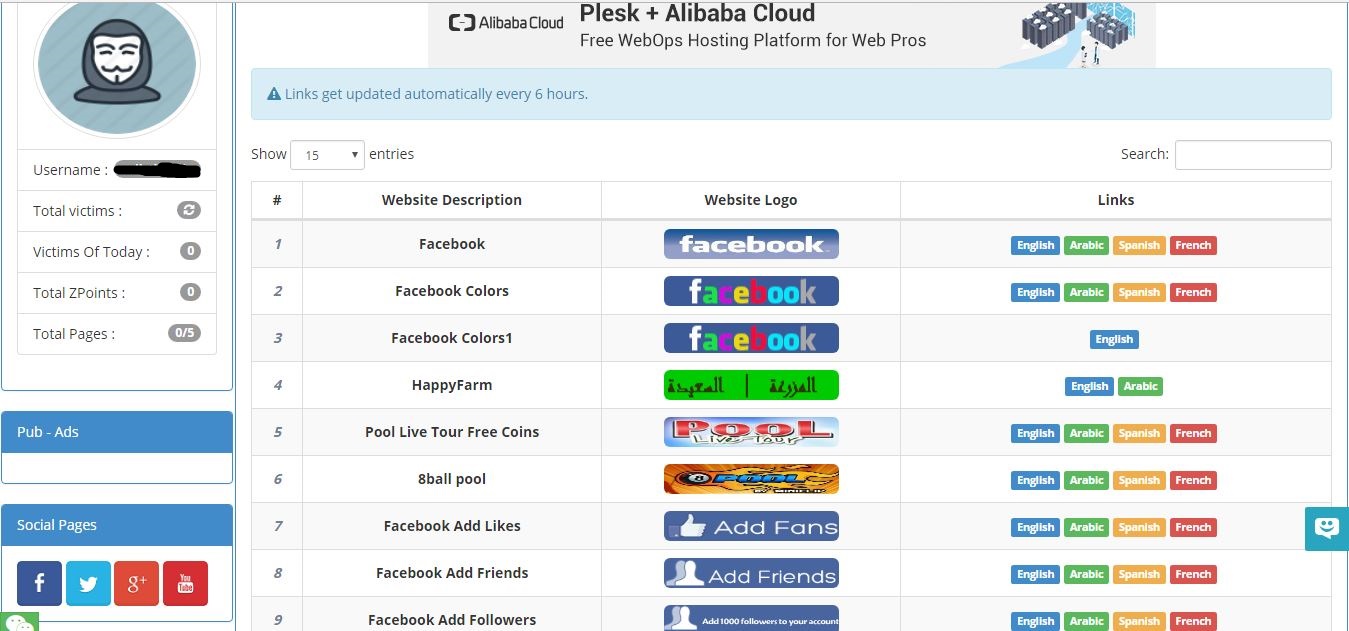This screenshot has height=631, width=1349.
Task: Select the Spanish link for 8ball pool
Action: (x=1139, y=480)
